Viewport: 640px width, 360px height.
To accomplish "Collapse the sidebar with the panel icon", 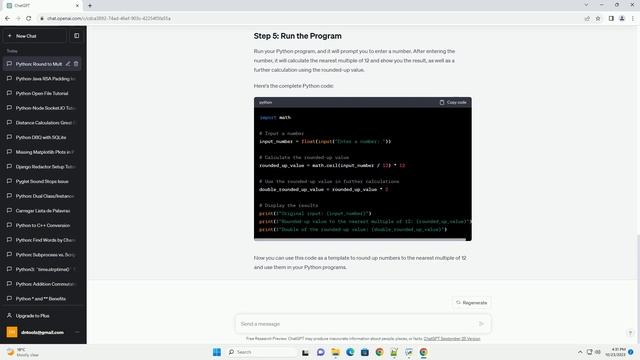I will [x=77, y=36].
